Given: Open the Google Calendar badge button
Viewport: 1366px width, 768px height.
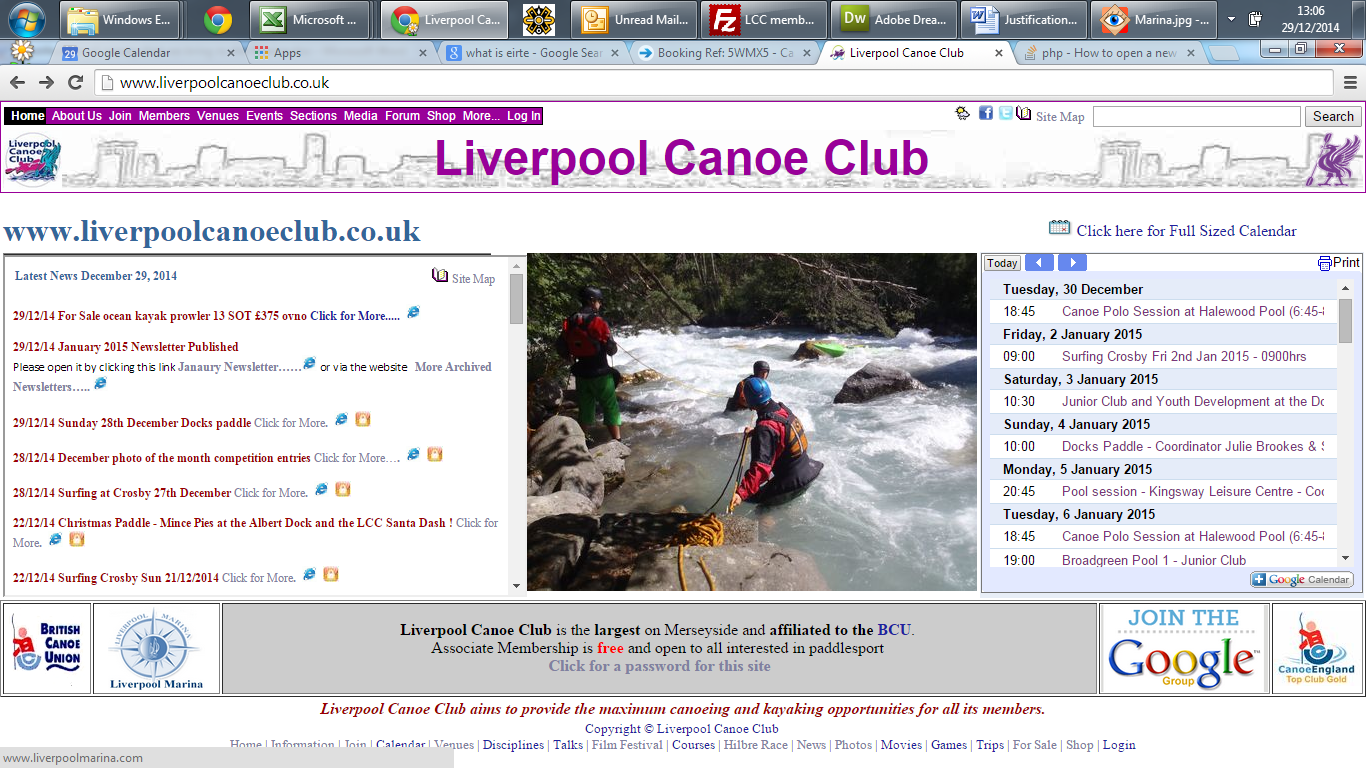Looking at the screenshot, I should click(1302, 580).
